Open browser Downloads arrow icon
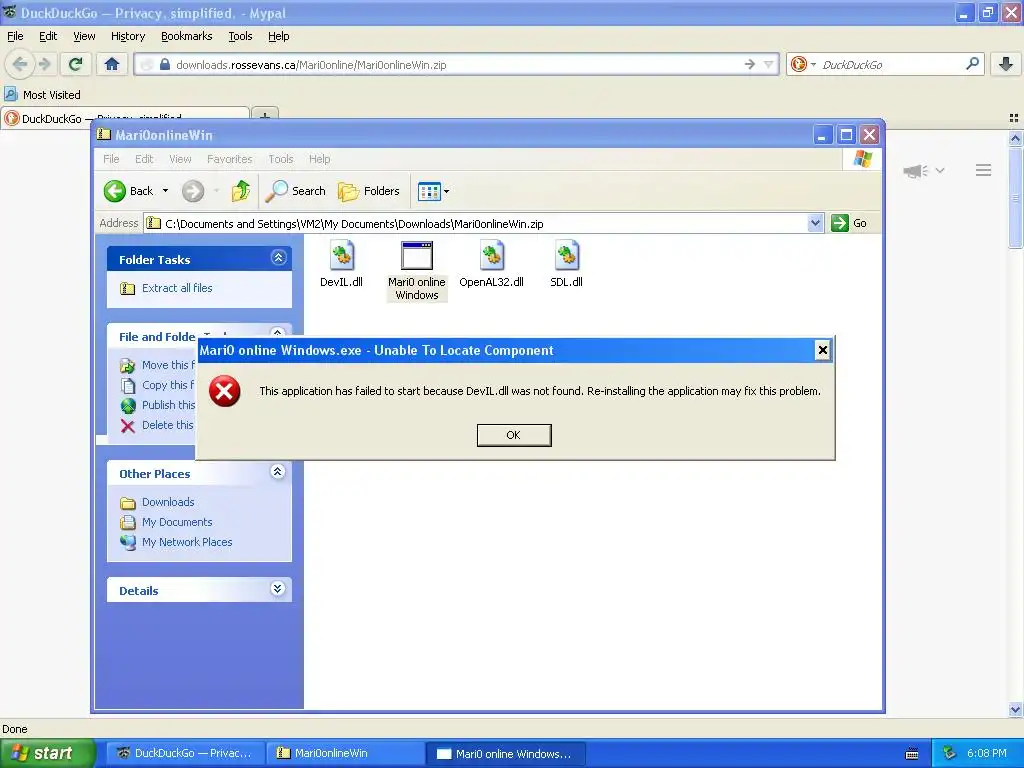This screenshot has width=1024, height=768. pyautogui.click(x=1006, y=64)
